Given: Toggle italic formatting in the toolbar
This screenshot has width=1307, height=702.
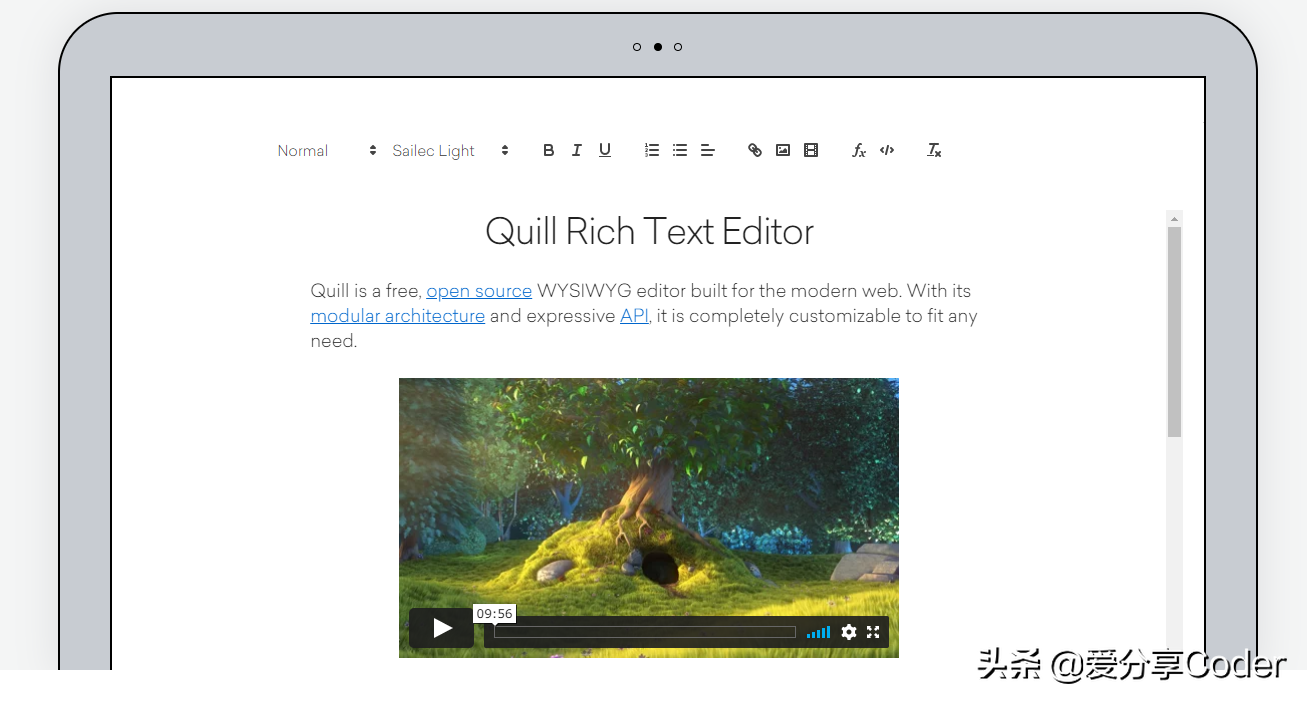Looking at the screenshot, I should pos(576,150).
